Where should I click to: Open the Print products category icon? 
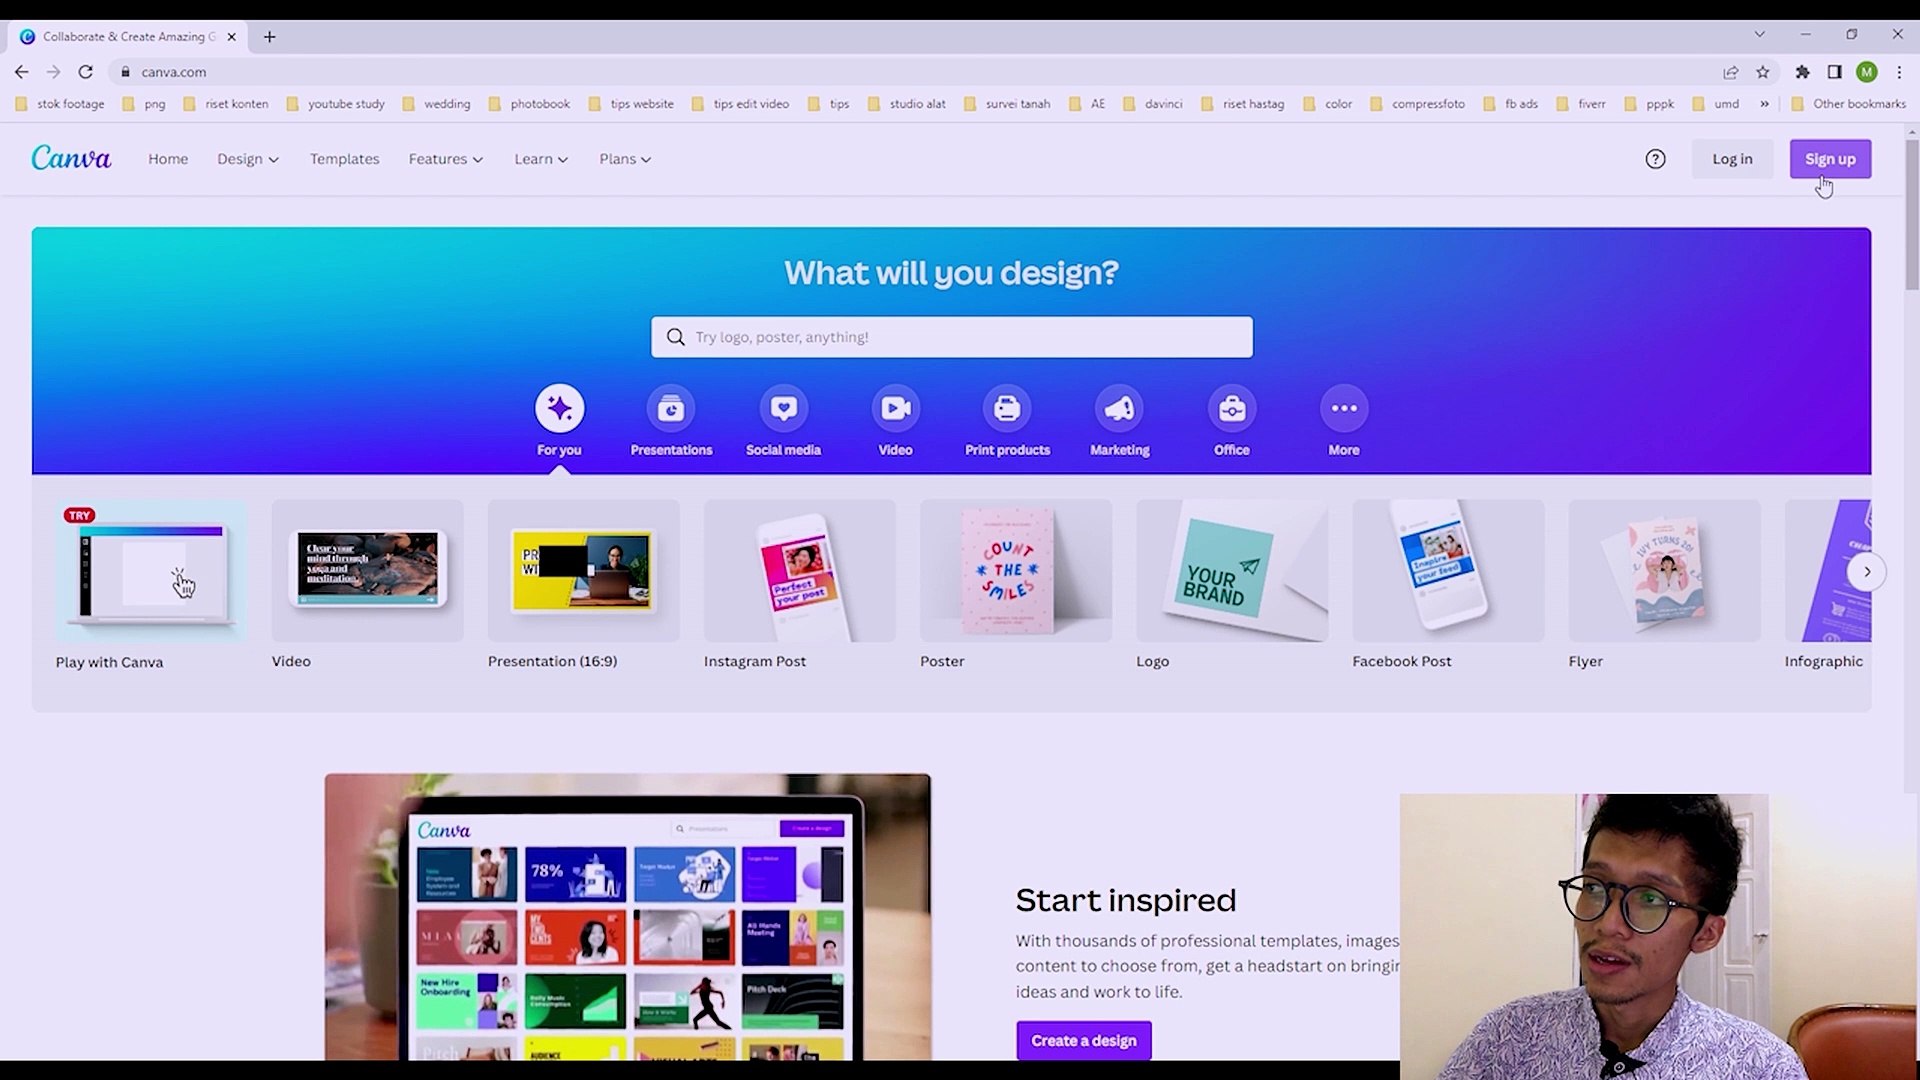tap(1007, 409)
